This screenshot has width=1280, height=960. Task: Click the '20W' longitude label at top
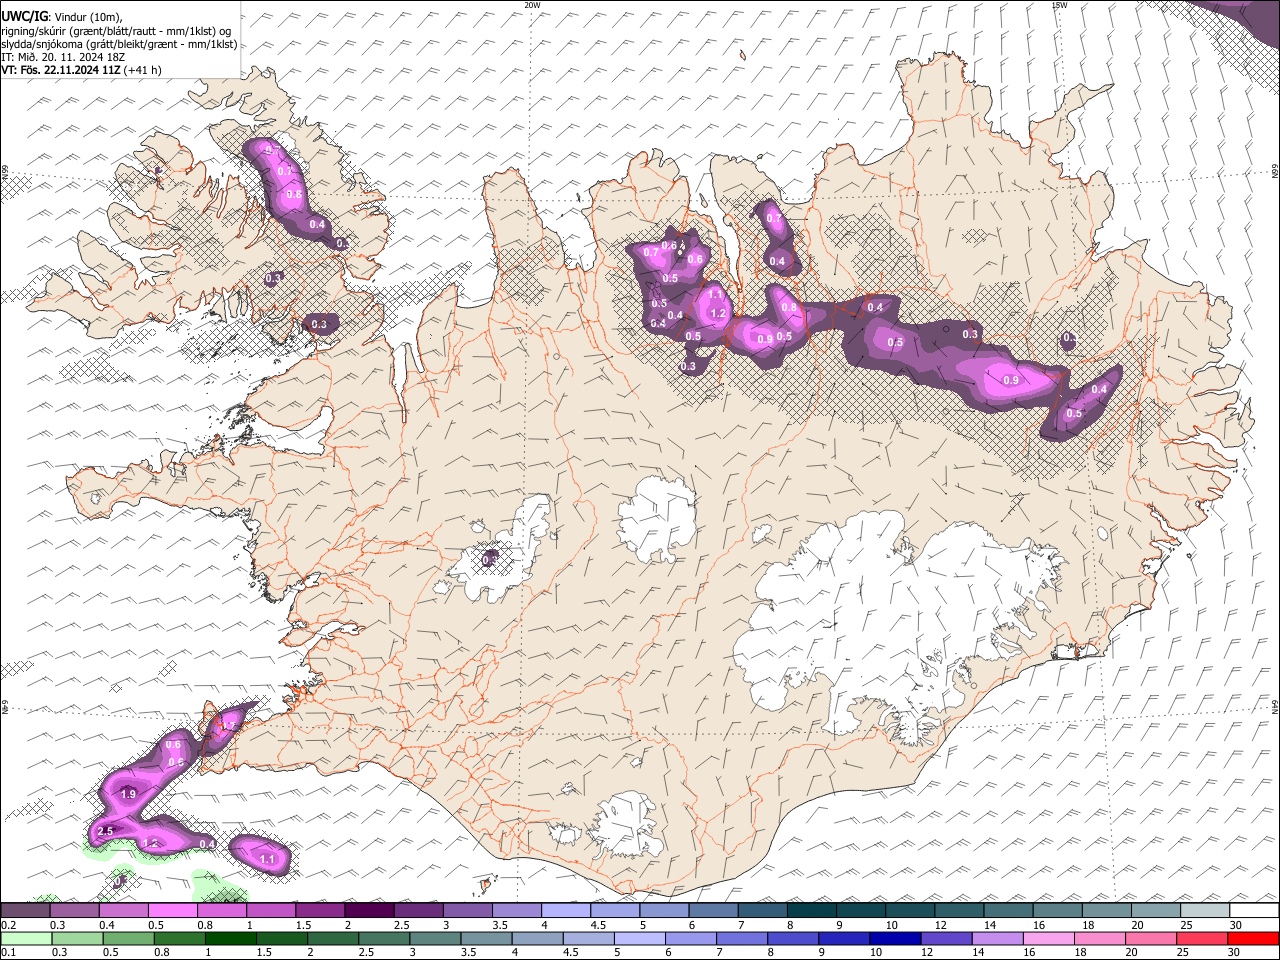(533, 5)
